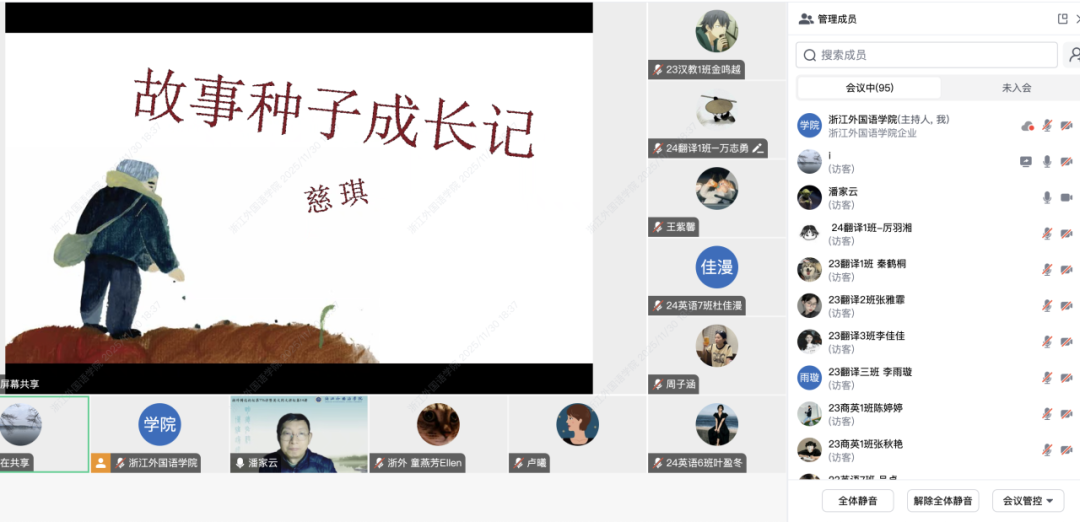The height and width of the screenshot is (522, 1080).
Task: Click avatar of 23翻译2班张雅霏 in list
Action: pos(809,306)
